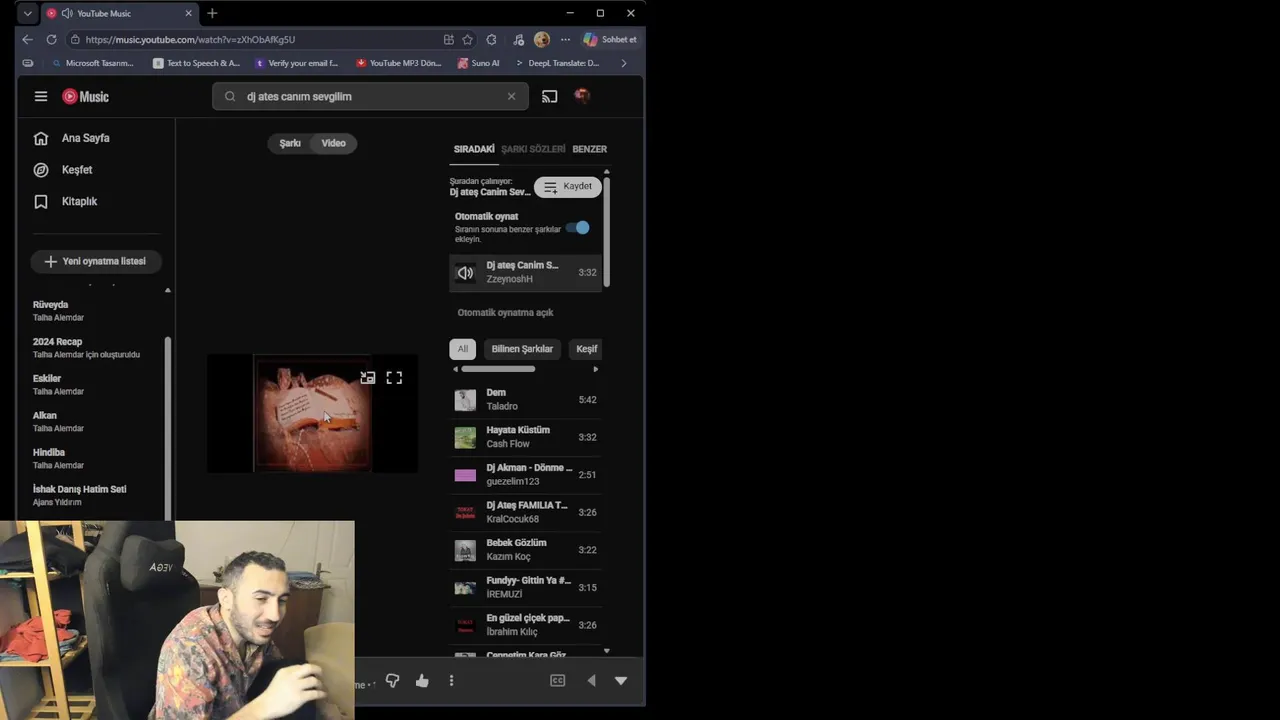1280x720 pixels.
Task: Select the Keşif filter chip
Action: [587, 349]
